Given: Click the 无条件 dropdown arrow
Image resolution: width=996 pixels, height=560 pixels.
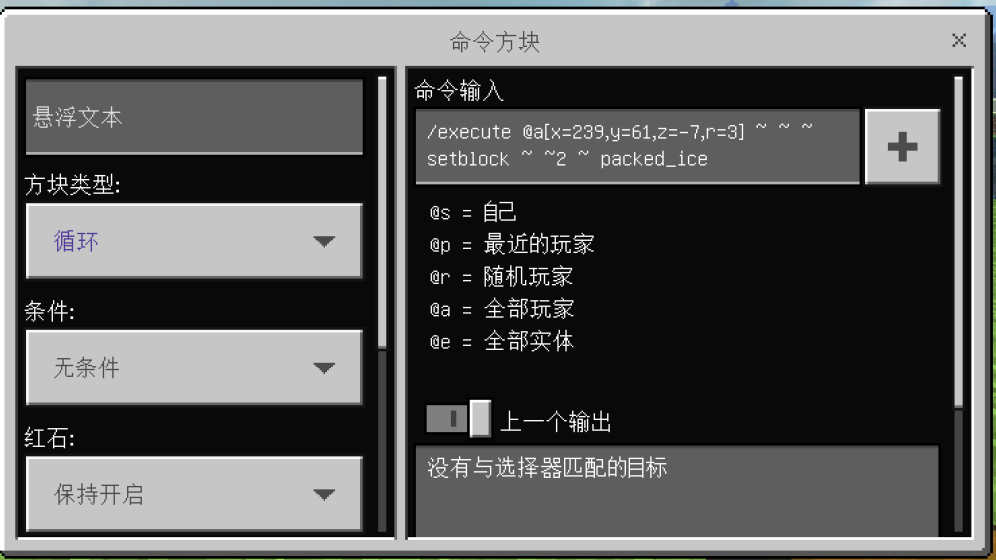Looking at the screenshot, I should pyautogui.click(x=324, y=368).
